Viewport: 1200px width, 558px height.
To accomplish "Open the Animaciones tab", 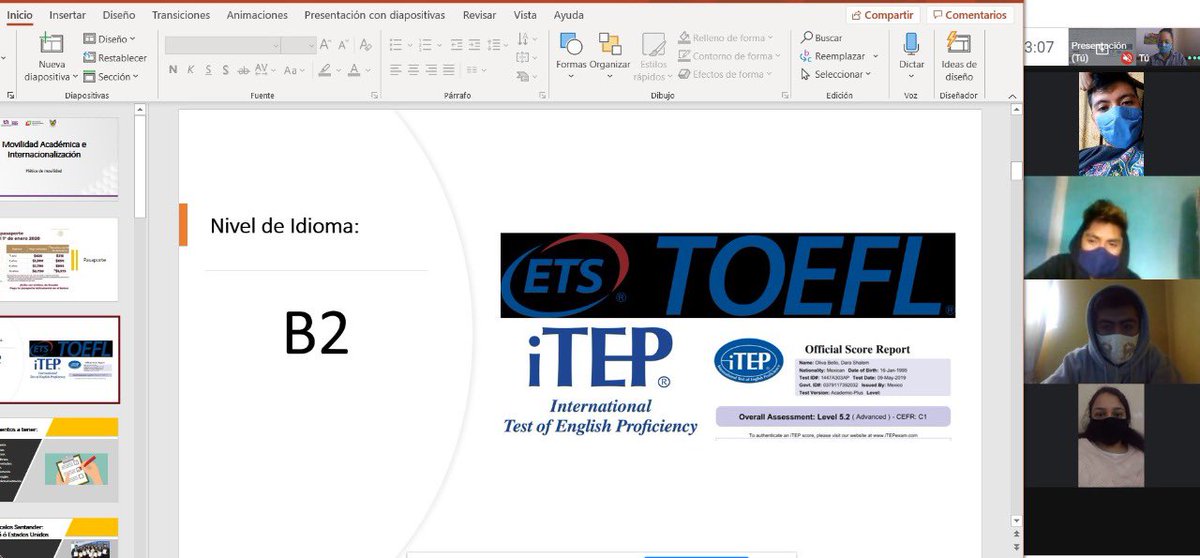I will point(257,15).
